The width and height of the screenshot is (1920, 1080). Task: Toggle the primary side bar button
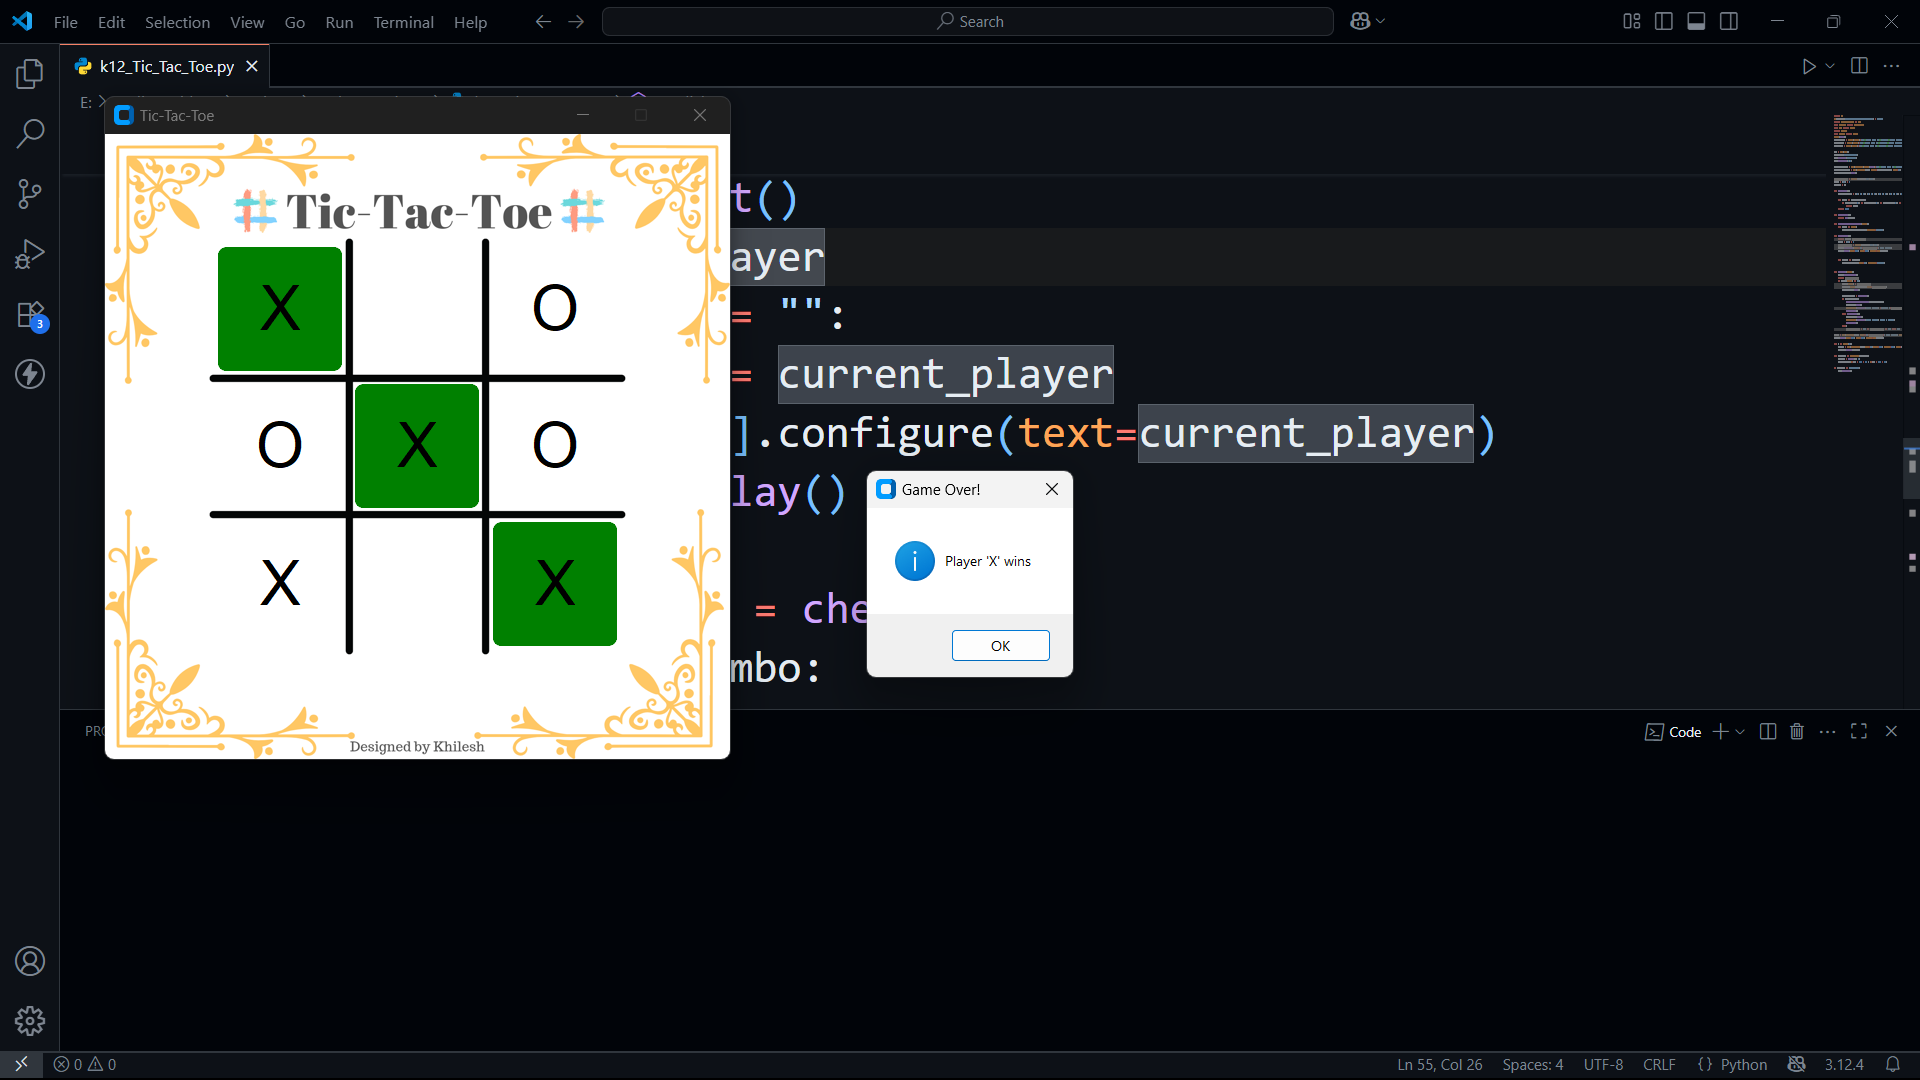(x=1664, y=21)
